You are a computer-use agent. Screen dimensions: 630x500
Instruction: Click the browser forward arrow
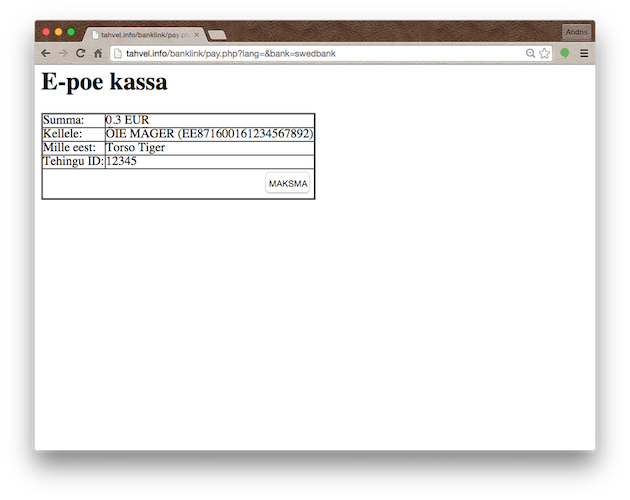(x=63, y=53)
